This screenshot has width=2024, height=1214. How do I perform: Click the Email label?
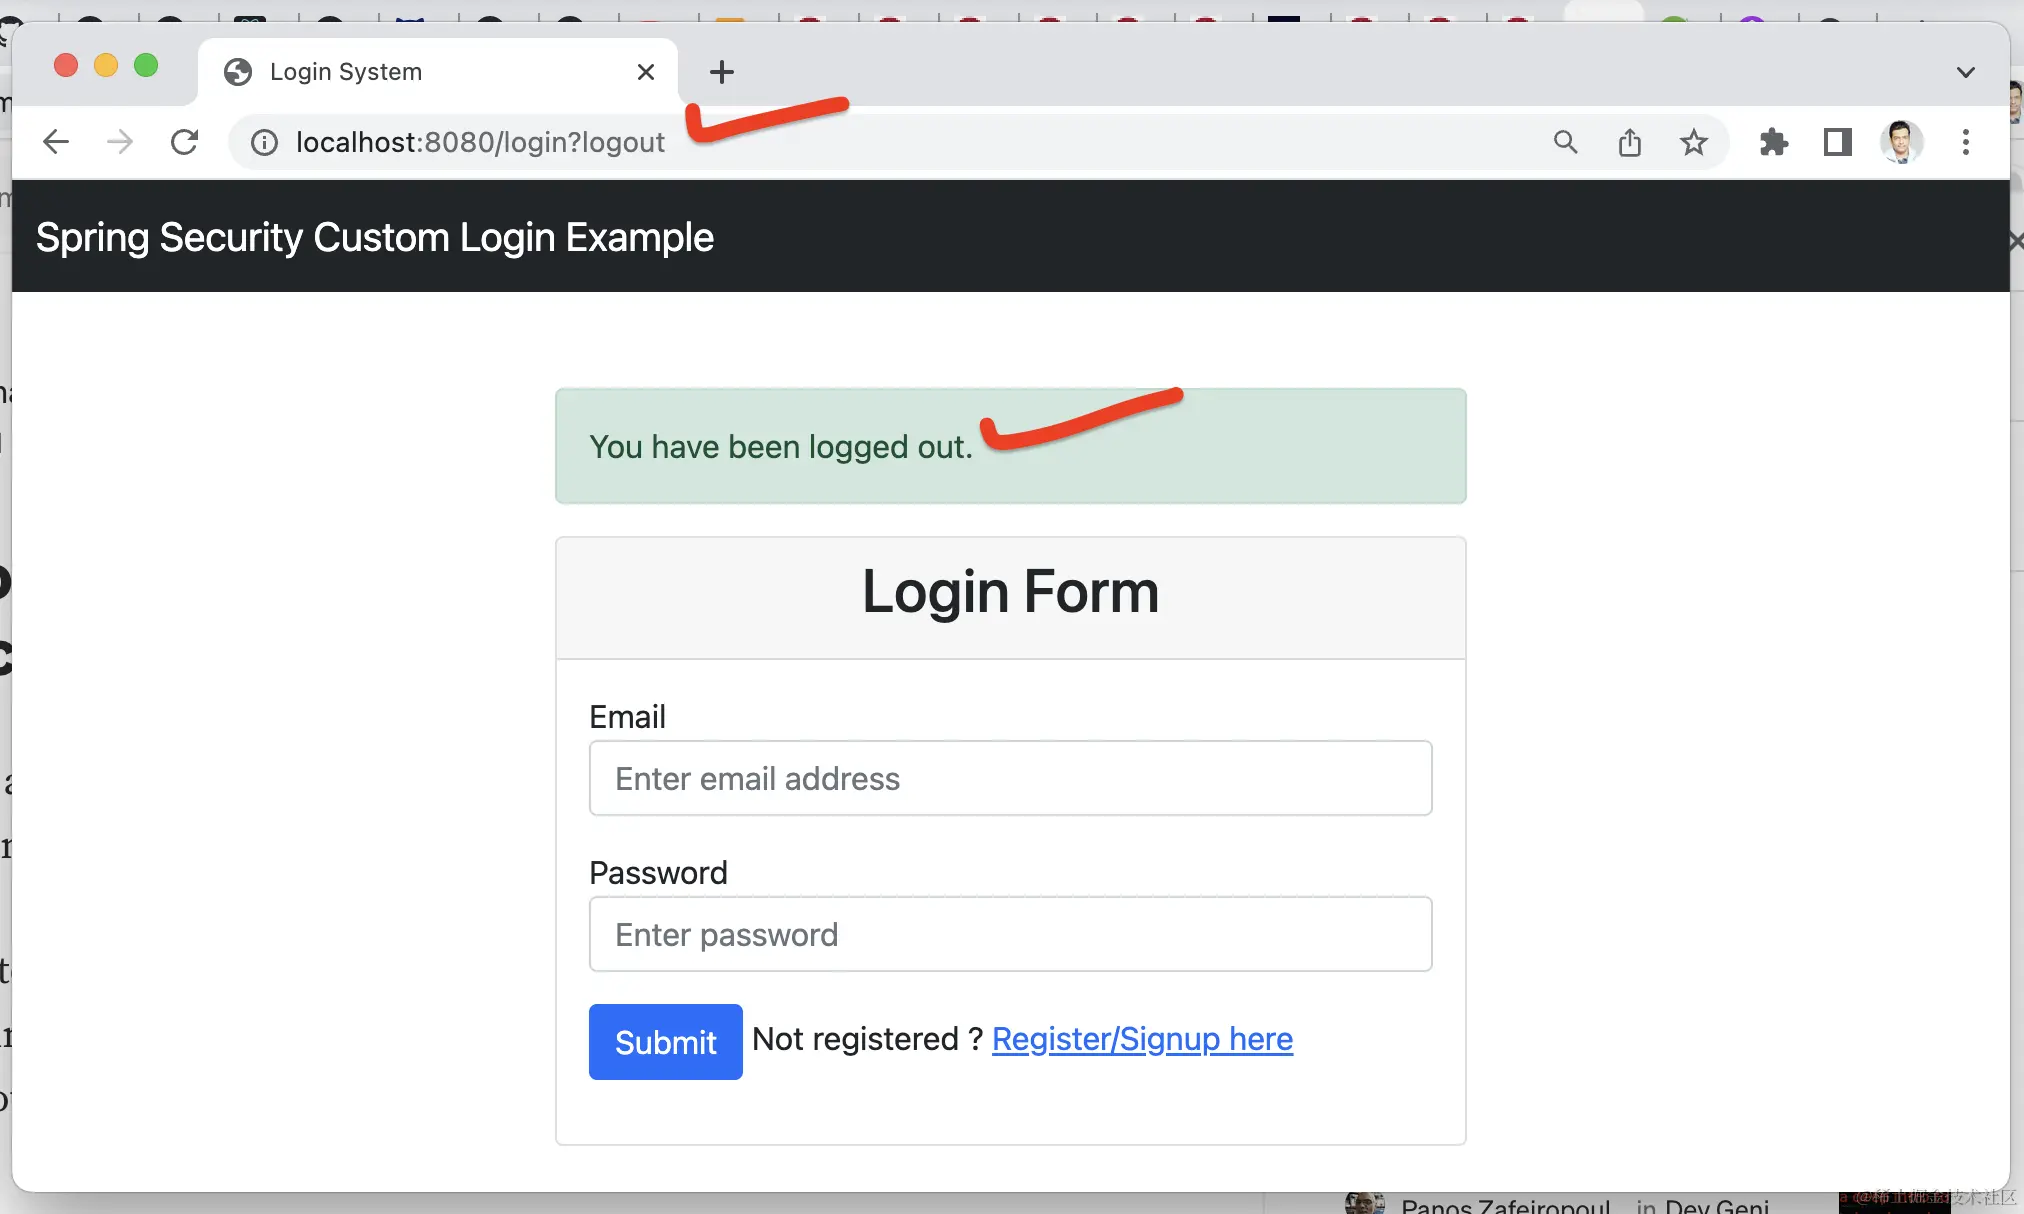[627, 717]
